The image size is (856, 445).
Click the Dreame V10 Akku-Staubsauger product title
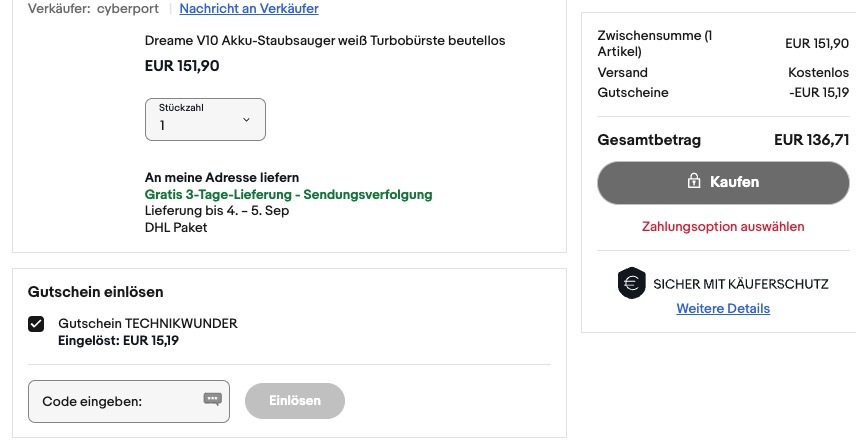[x=325, y=41]
